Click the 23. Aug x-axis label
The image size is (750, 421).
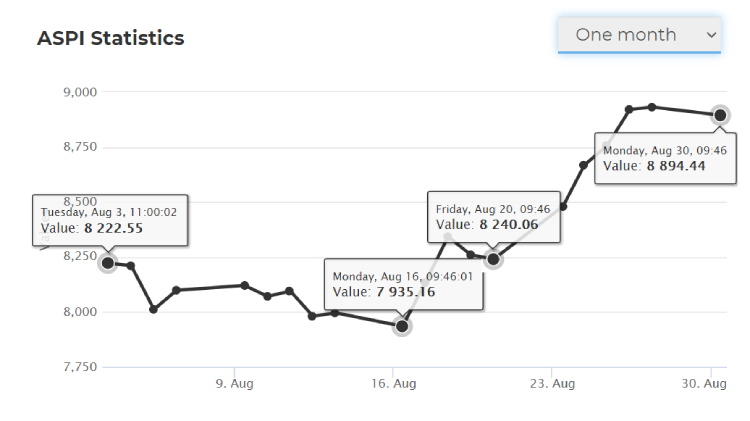(552, 383)
